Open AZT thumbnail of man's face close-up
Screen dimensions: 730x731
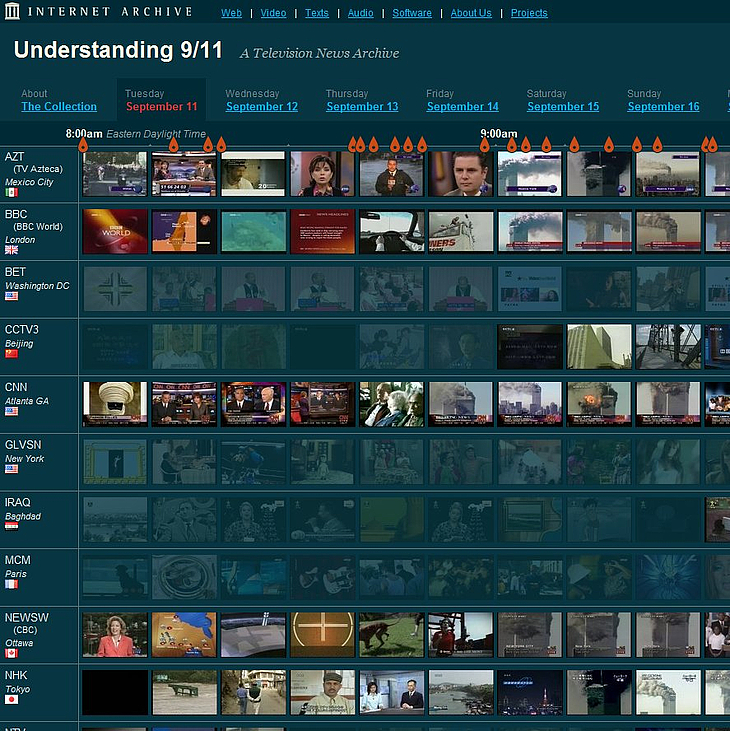pos(461,173)
